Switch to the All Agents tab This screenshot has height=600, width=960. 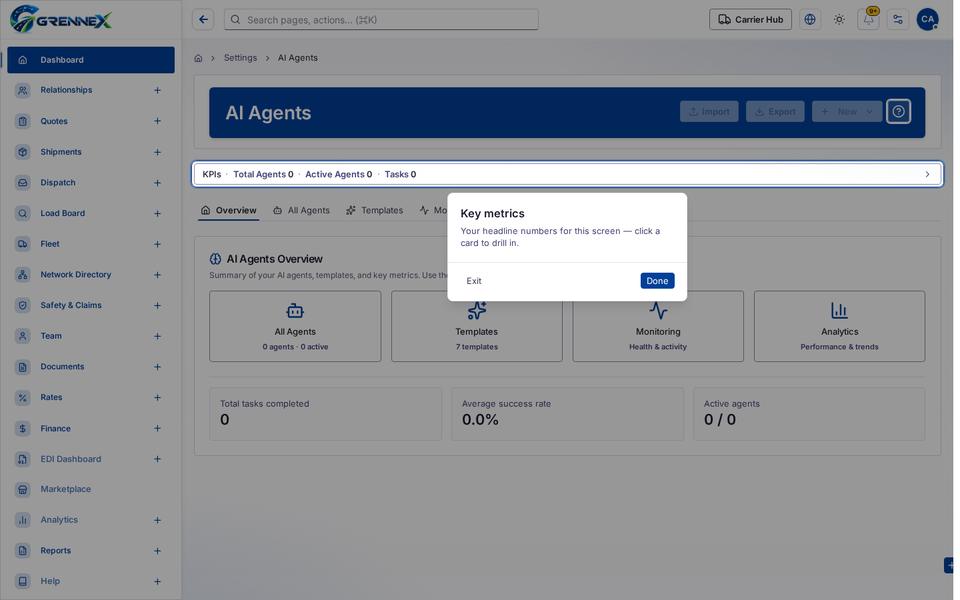[301, 211]
